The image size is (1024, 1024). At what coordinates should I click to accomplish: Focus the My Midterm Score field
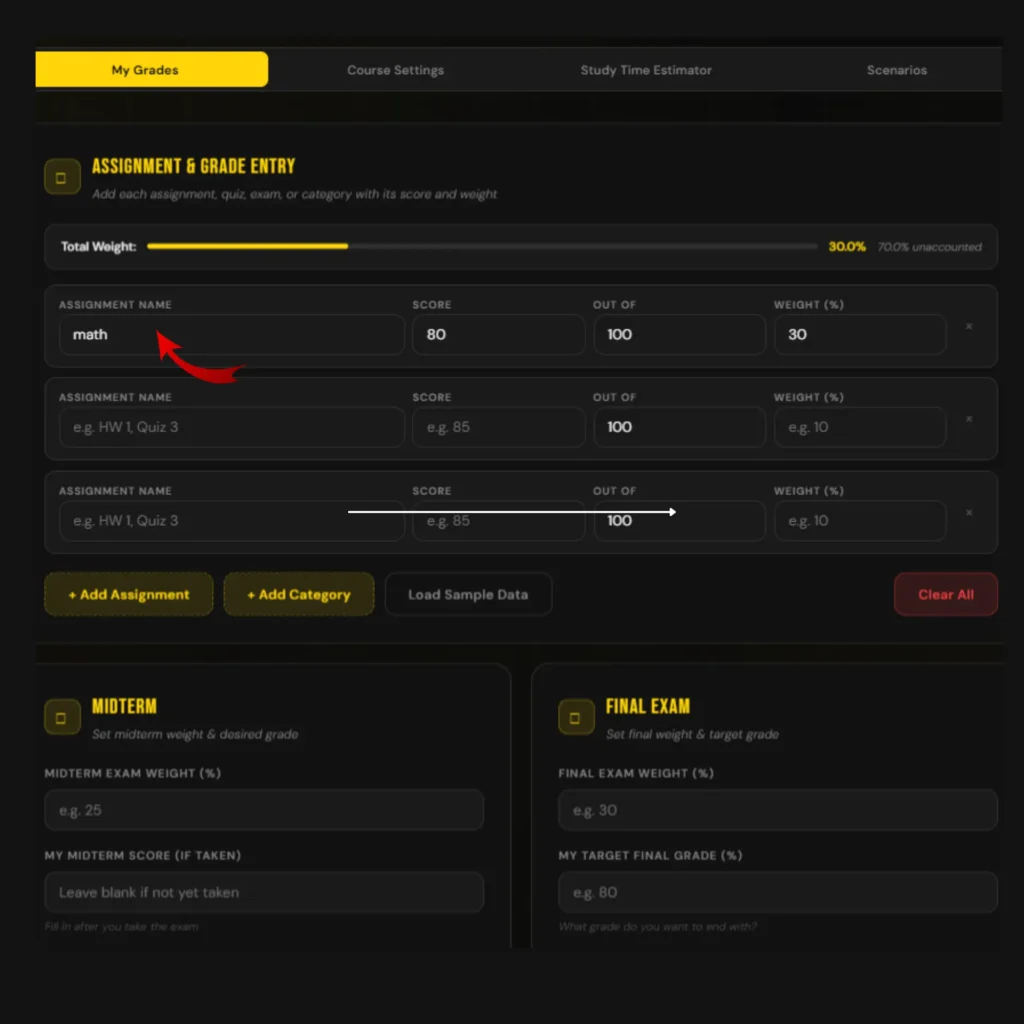(264, 892)
